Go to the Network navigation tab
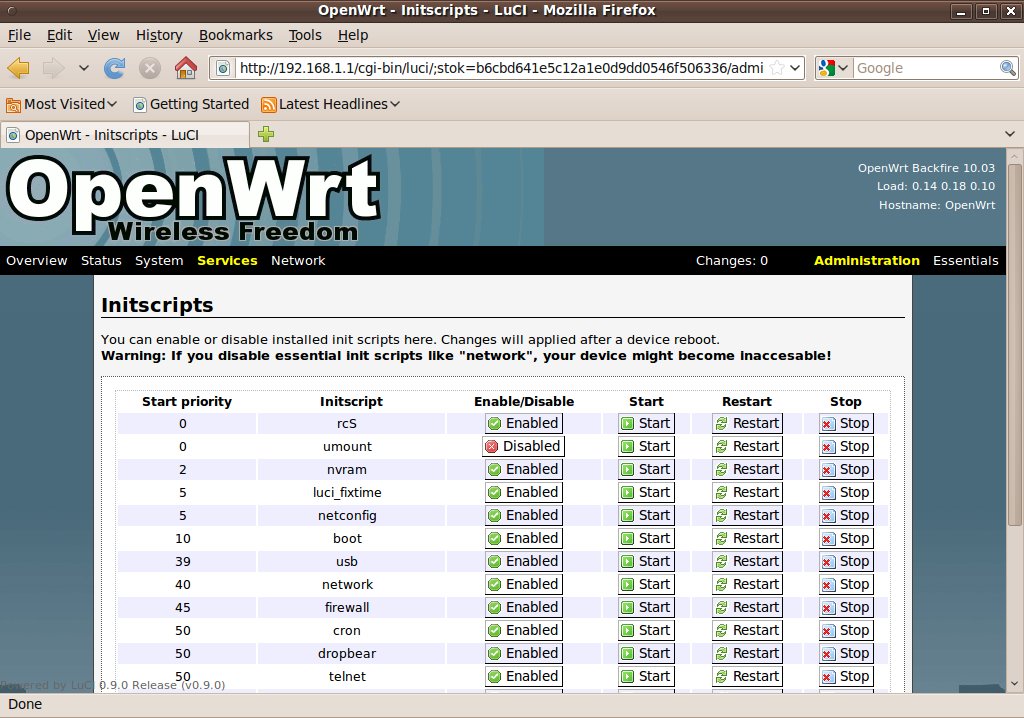Viewport: 1024px width, 718px height. point(298,261)
